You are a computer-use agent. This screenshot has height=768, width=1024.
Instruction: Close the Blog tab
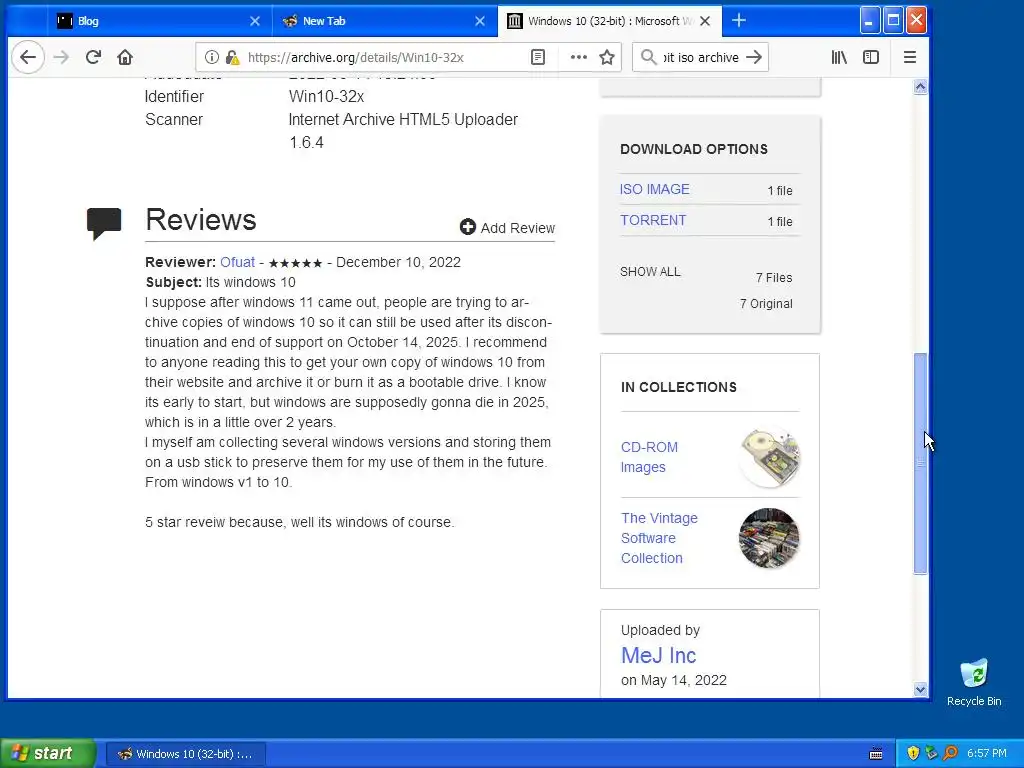pyautogui.click(x=255, y=21)
